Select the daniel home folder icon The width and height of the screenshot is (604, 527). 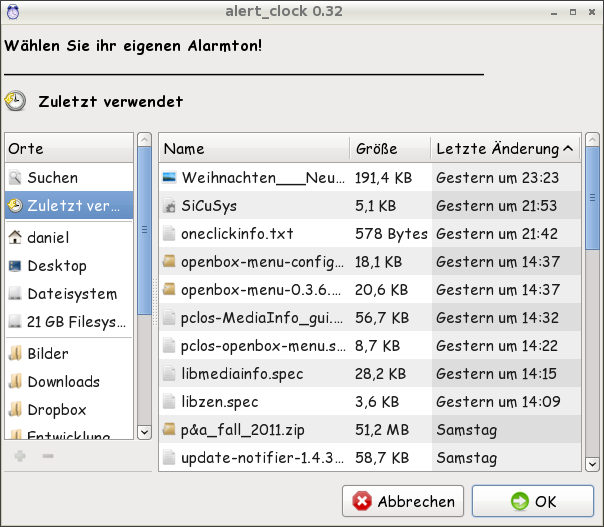15,237
